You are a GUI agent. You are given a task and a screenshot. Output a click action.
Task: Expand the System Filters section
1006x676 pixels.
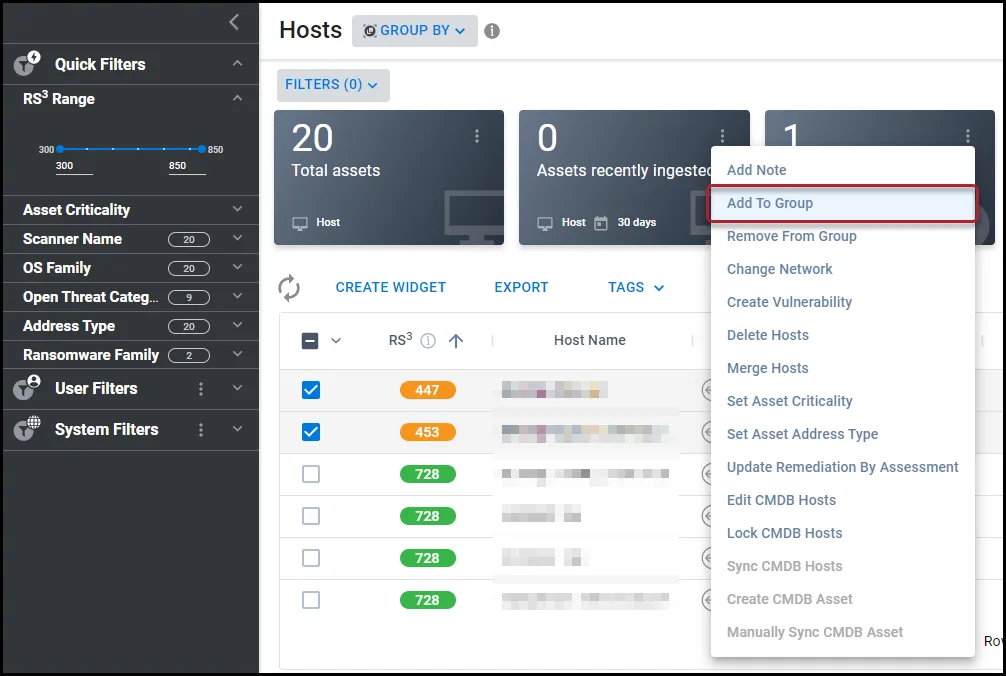pos(237,429)
